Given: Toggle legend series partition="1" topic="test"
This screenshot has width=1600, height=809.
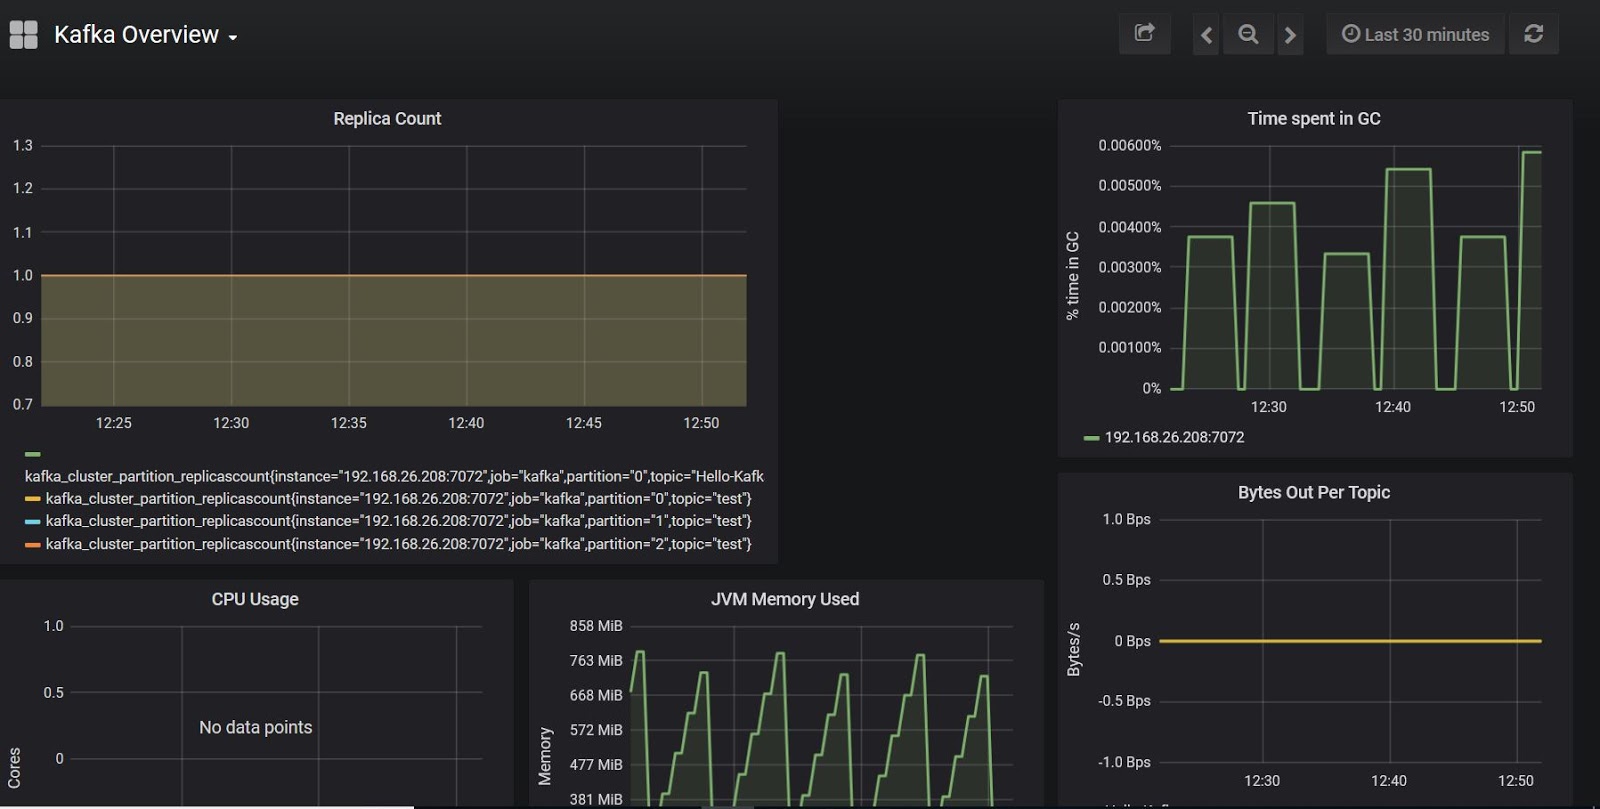Looking at the screenshot, I should (x=398, y=521).
